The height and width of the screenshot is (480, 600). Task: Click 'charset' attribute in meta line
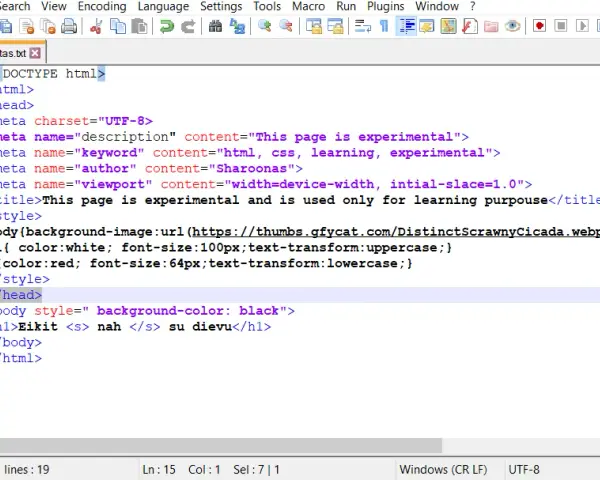coord(62,121)
